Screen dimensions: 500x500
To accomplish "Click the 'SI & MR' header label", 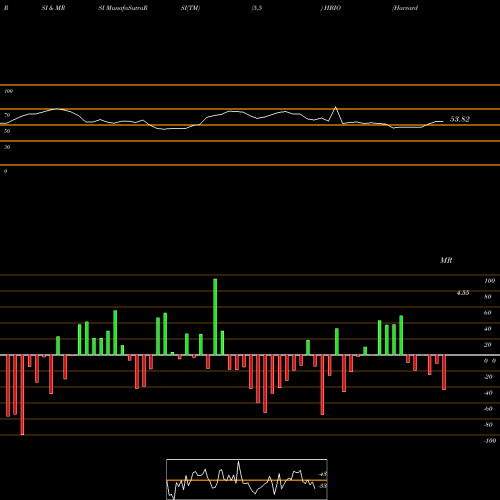I will (53, 8).
